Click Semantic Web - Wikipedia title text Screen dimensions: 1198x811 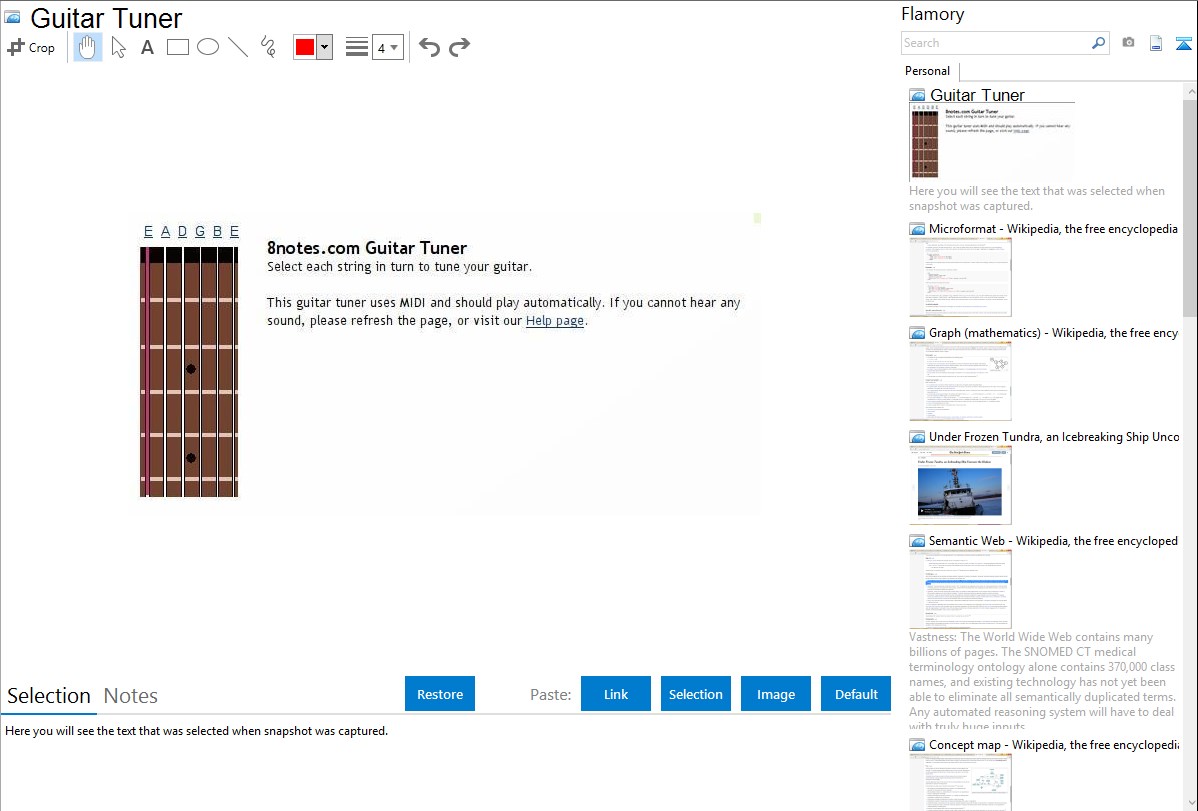(1053, 540)
